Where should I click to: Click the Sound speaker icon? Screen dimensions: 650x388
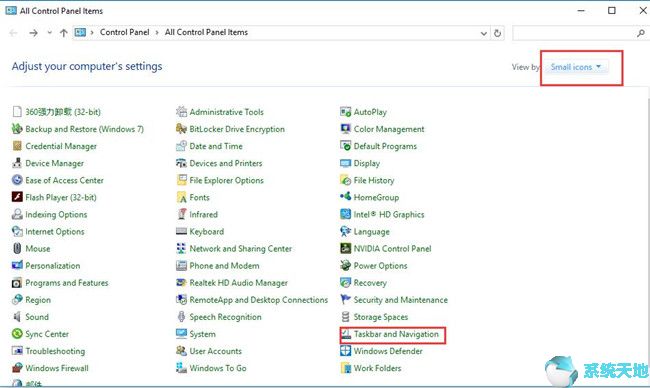pos(17,317)
